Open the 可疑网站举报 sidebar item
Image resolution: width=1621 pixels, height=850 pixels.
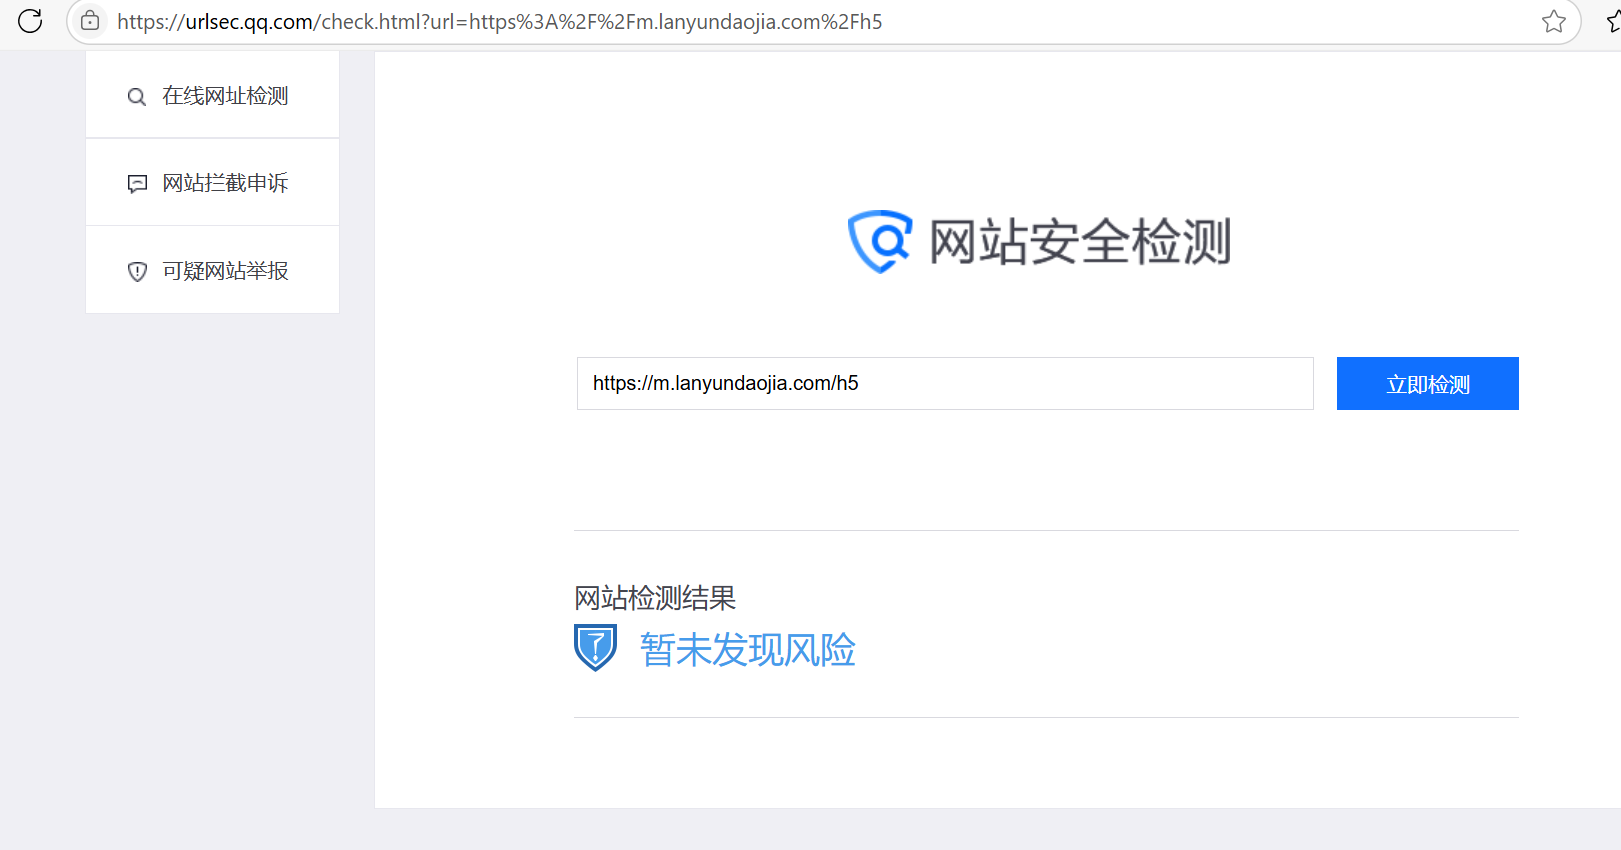pyautogui.click(x=212, y=270)
